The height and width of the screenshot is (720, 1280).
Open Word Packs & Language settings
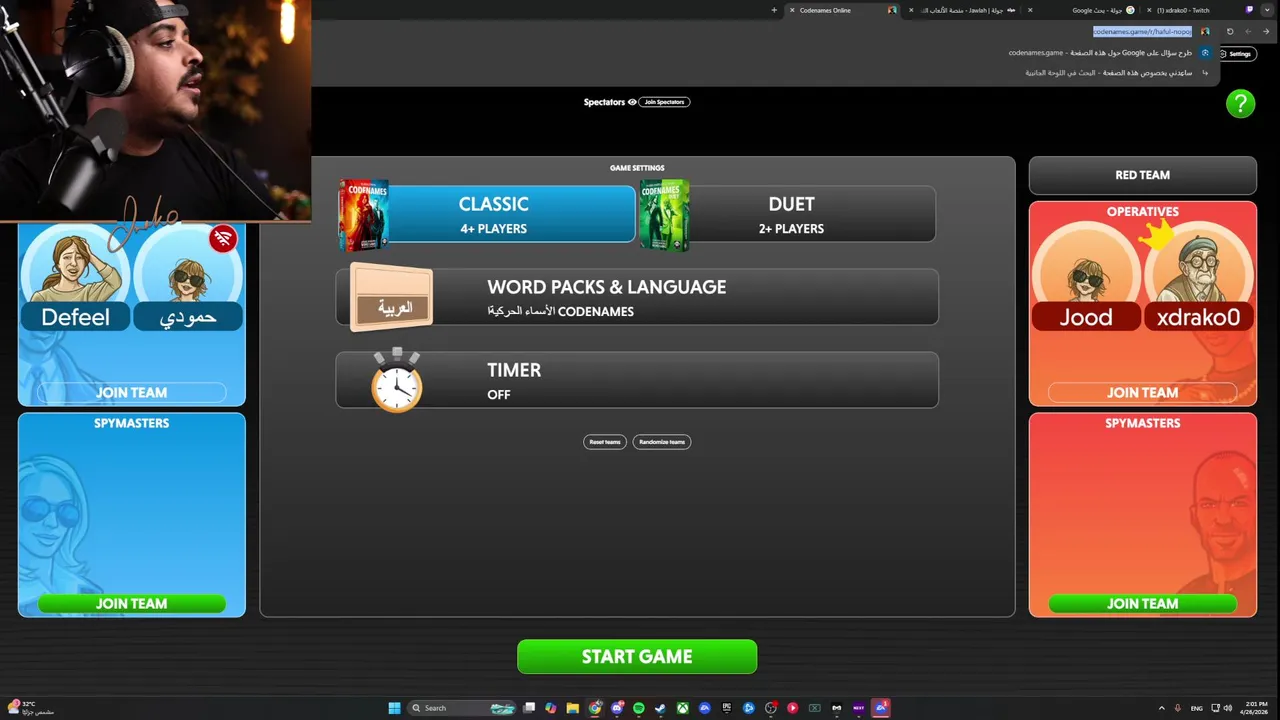(637, 297)
